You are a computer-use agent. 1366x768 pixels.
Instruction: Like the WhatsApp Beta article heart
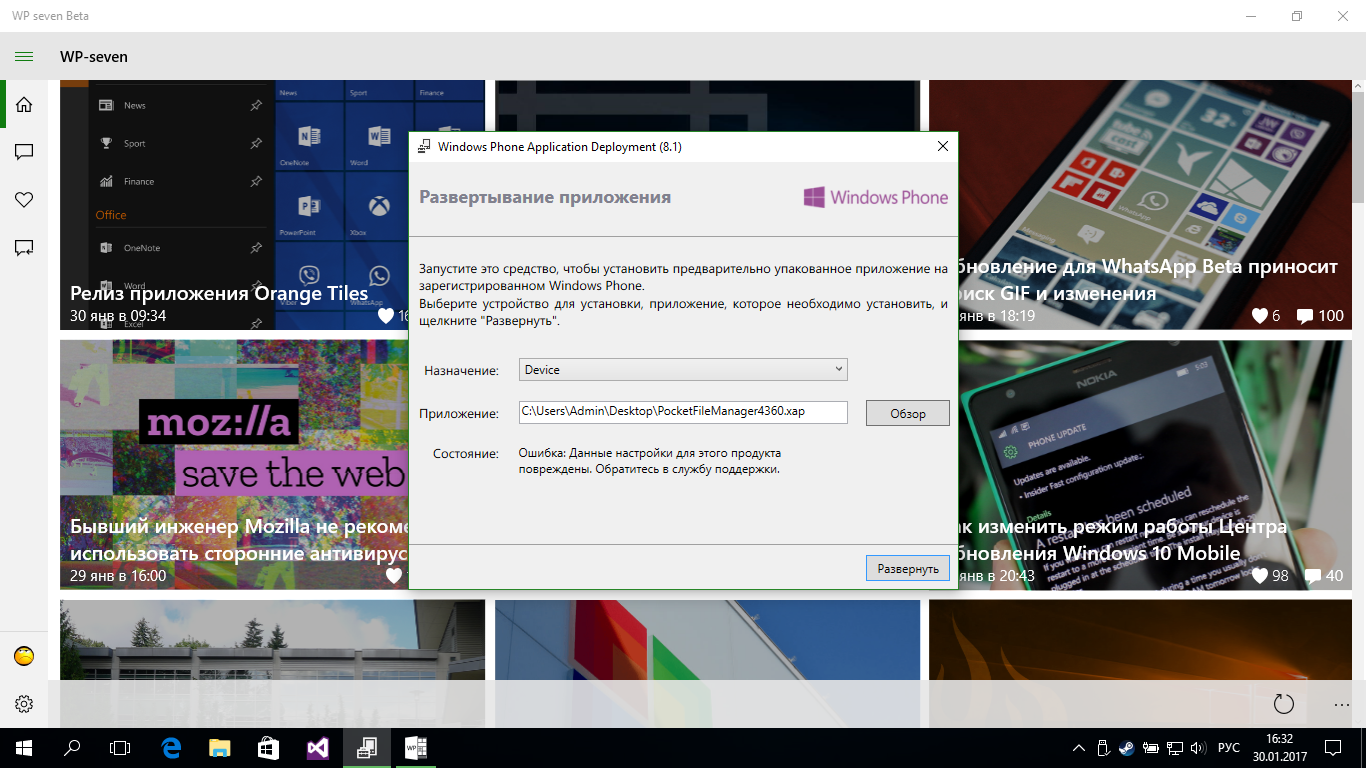[x=1259, y=316]
